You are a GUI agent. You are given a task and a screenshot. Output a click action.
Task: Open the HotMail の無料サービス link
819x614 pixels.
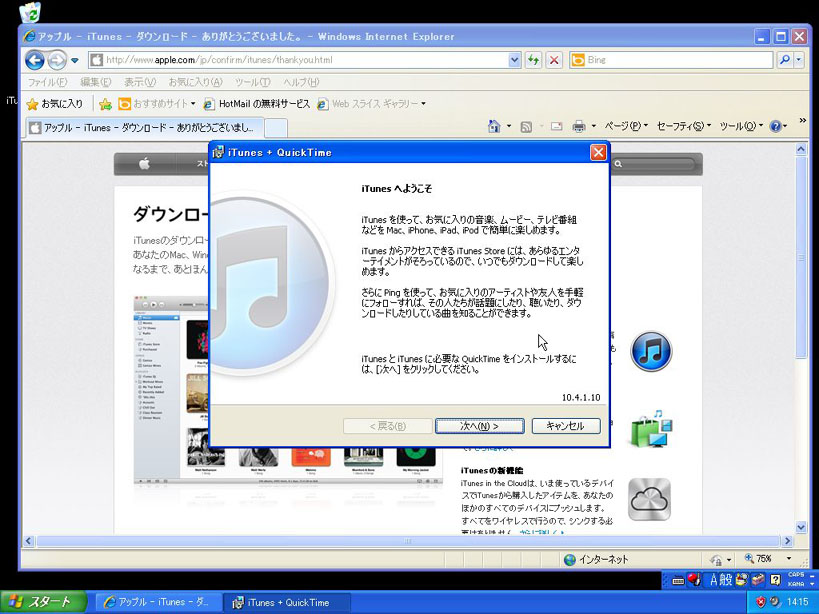pos(256,104)
